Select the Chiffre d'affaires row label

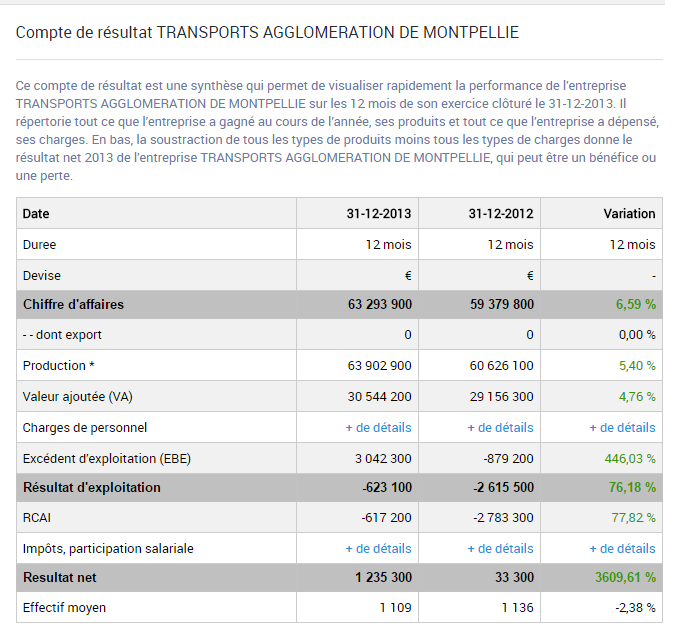73,304
